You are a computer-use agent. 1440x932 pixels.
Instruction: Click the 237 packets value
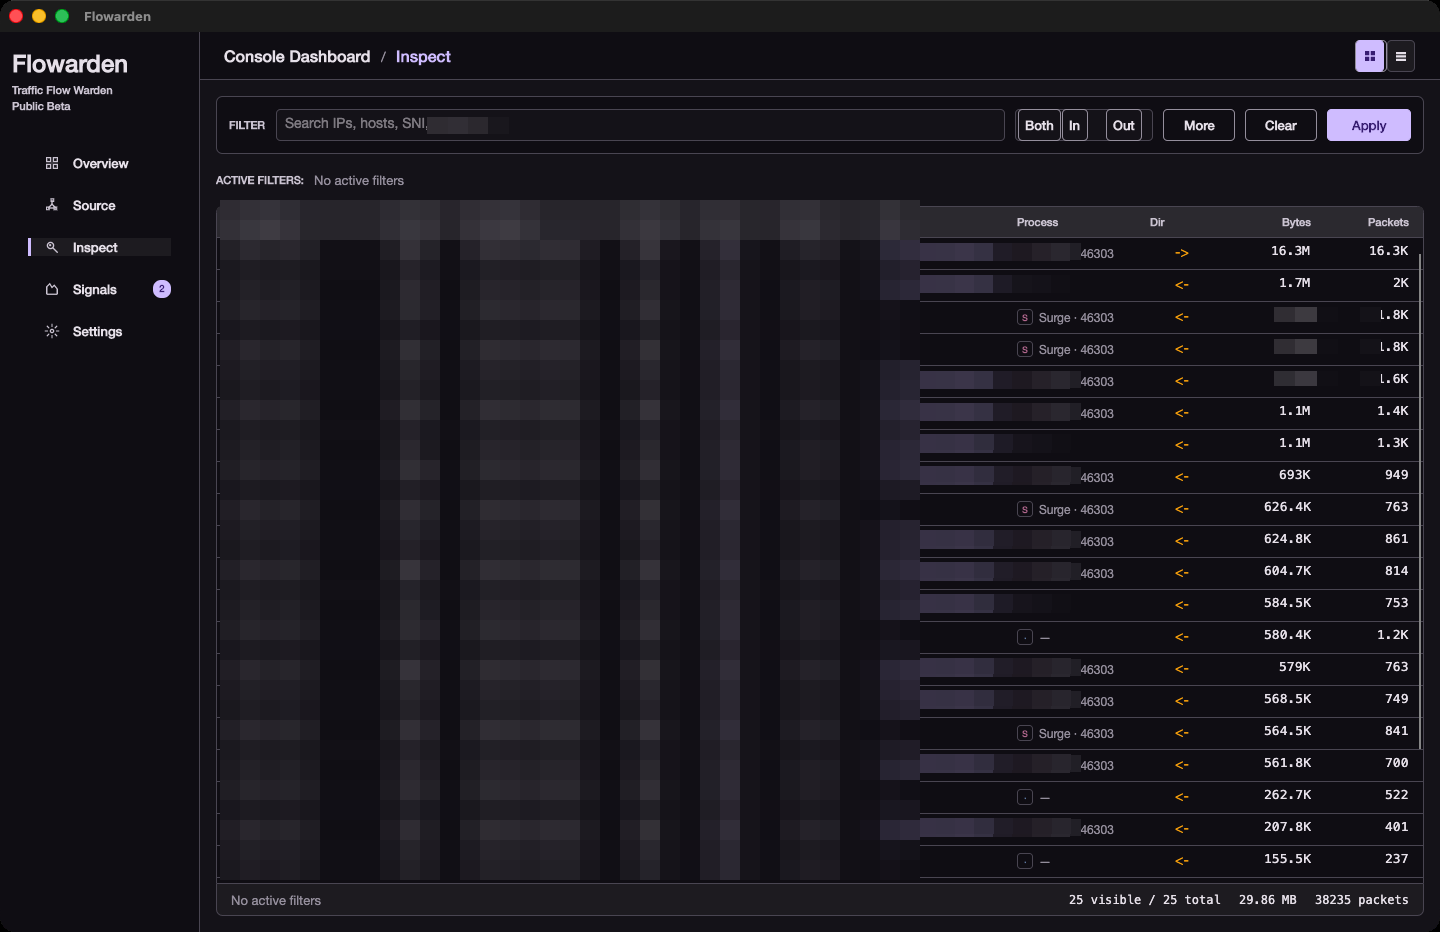tap(1396, 859)
